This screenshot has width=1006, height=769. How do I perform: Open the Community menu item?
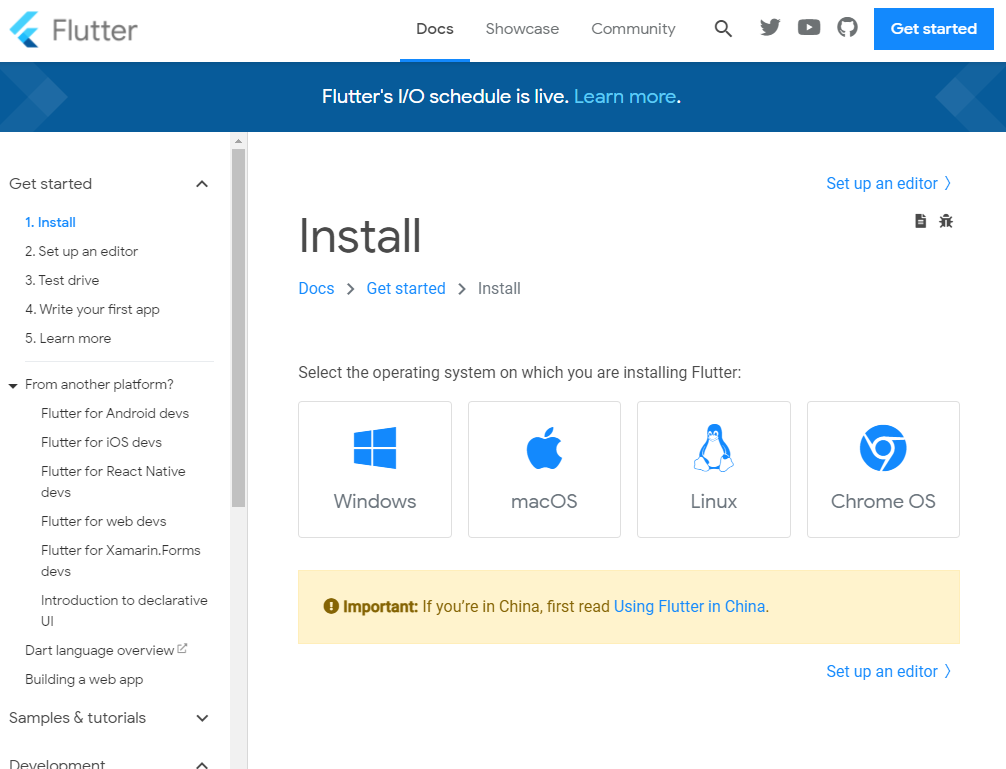coord(632,29)
